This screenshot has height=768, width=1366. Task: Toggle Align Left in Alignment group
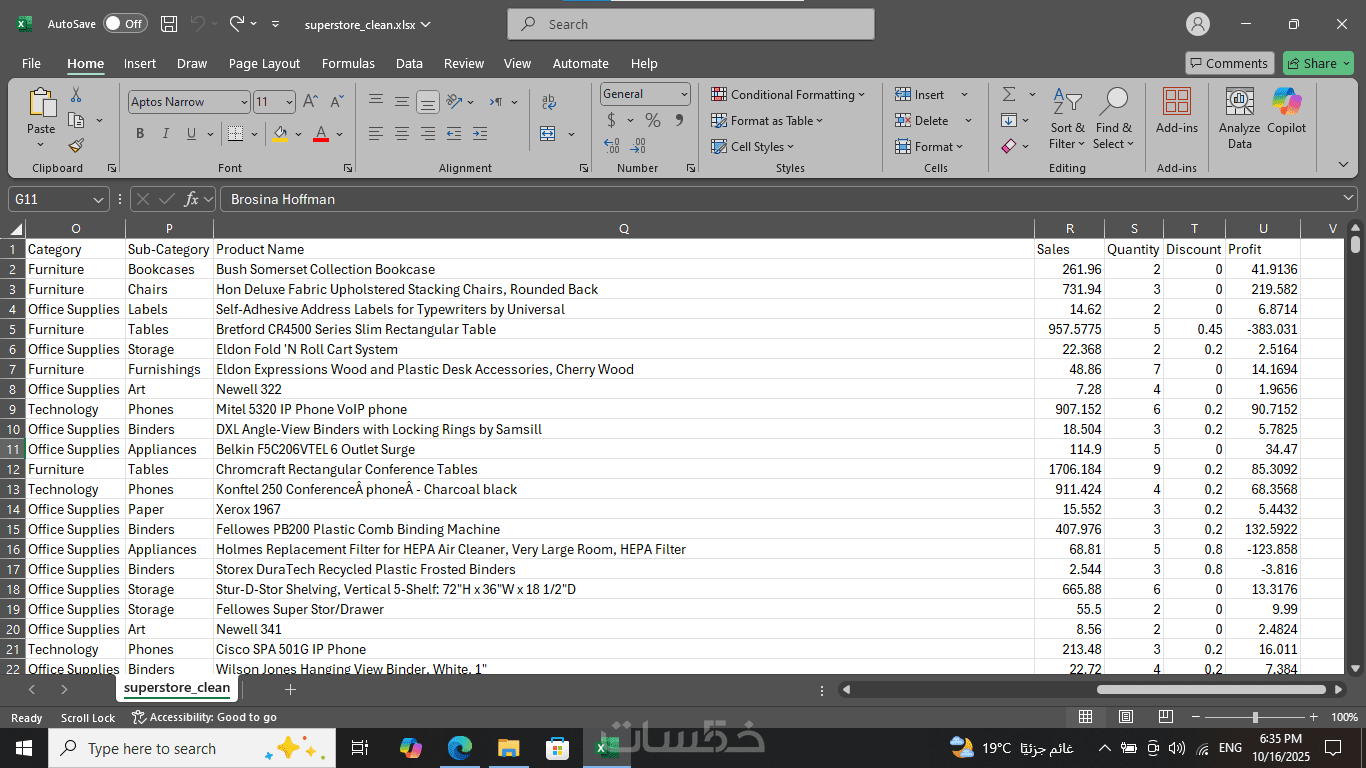tap(375, 134)
